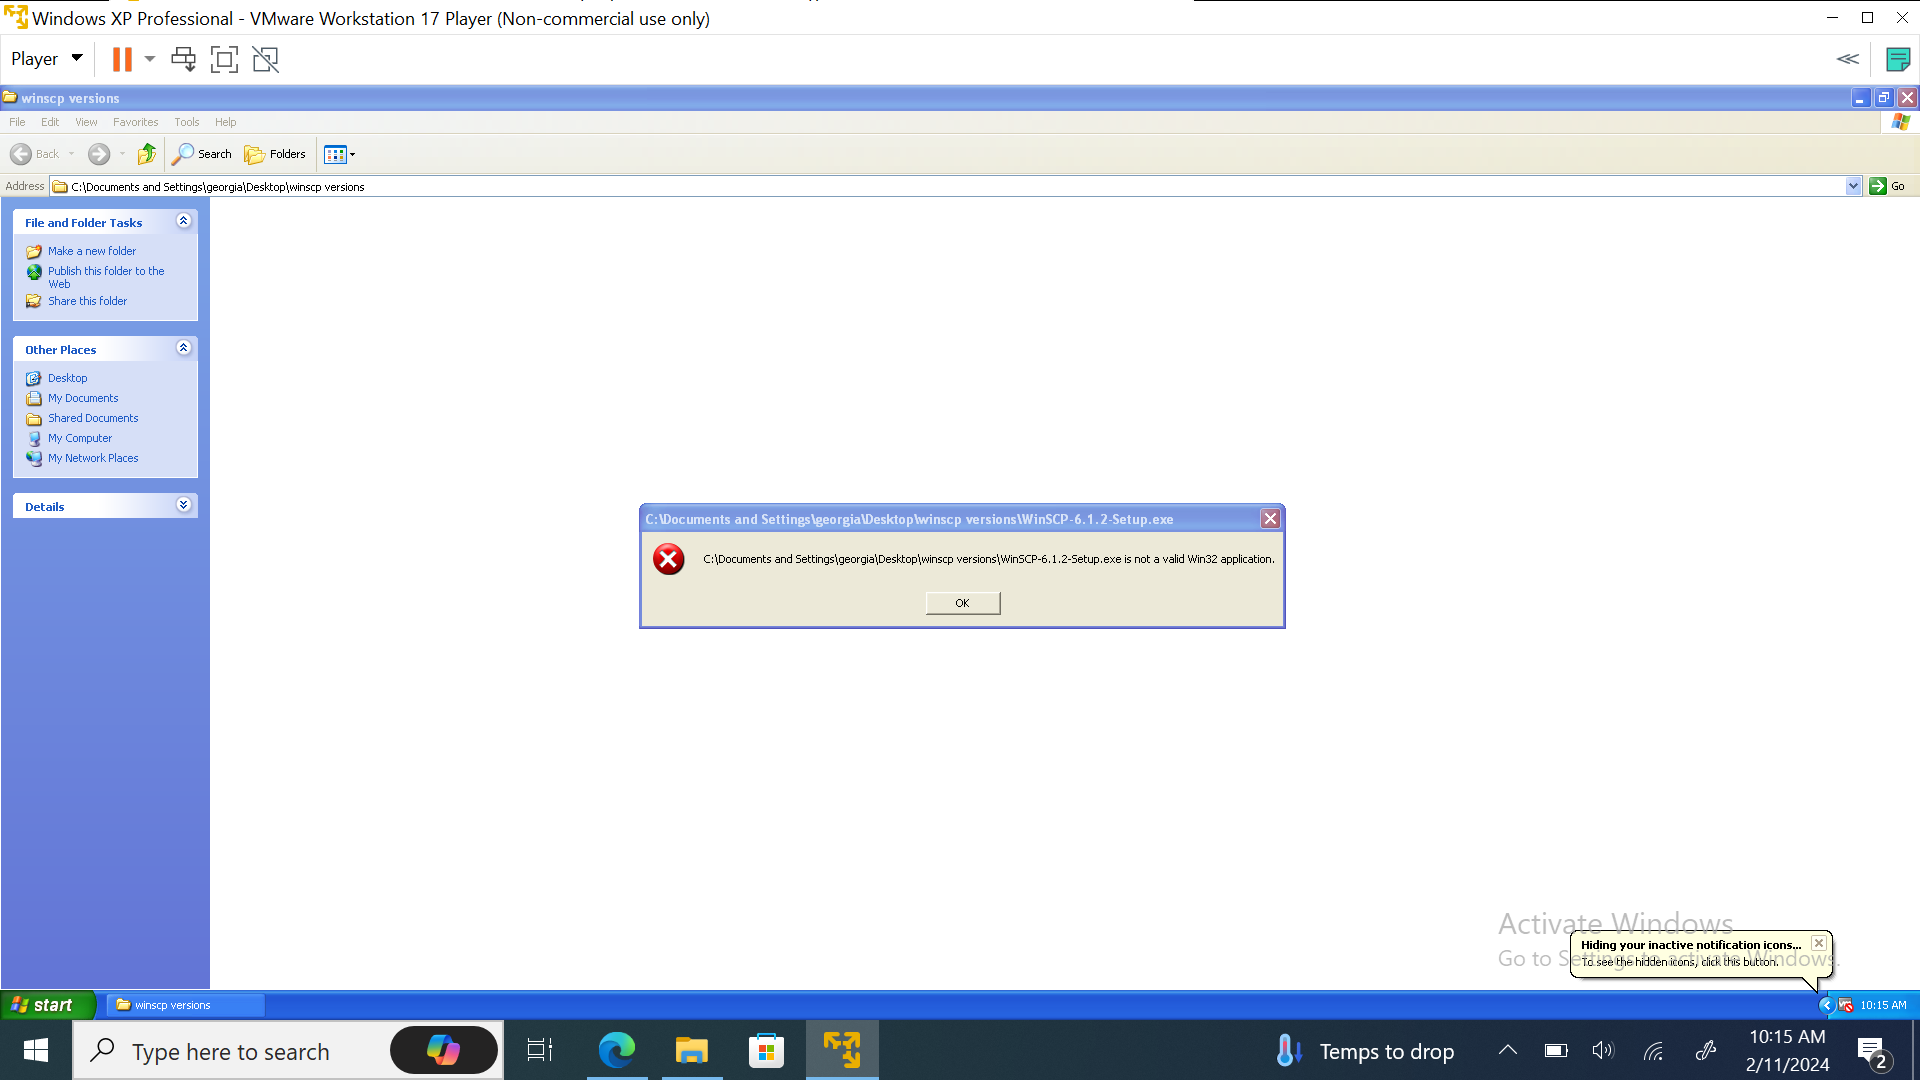Click VMware unity mode icon
This screenshot has width=1920, height=1080.
click(x=265, y=60)
